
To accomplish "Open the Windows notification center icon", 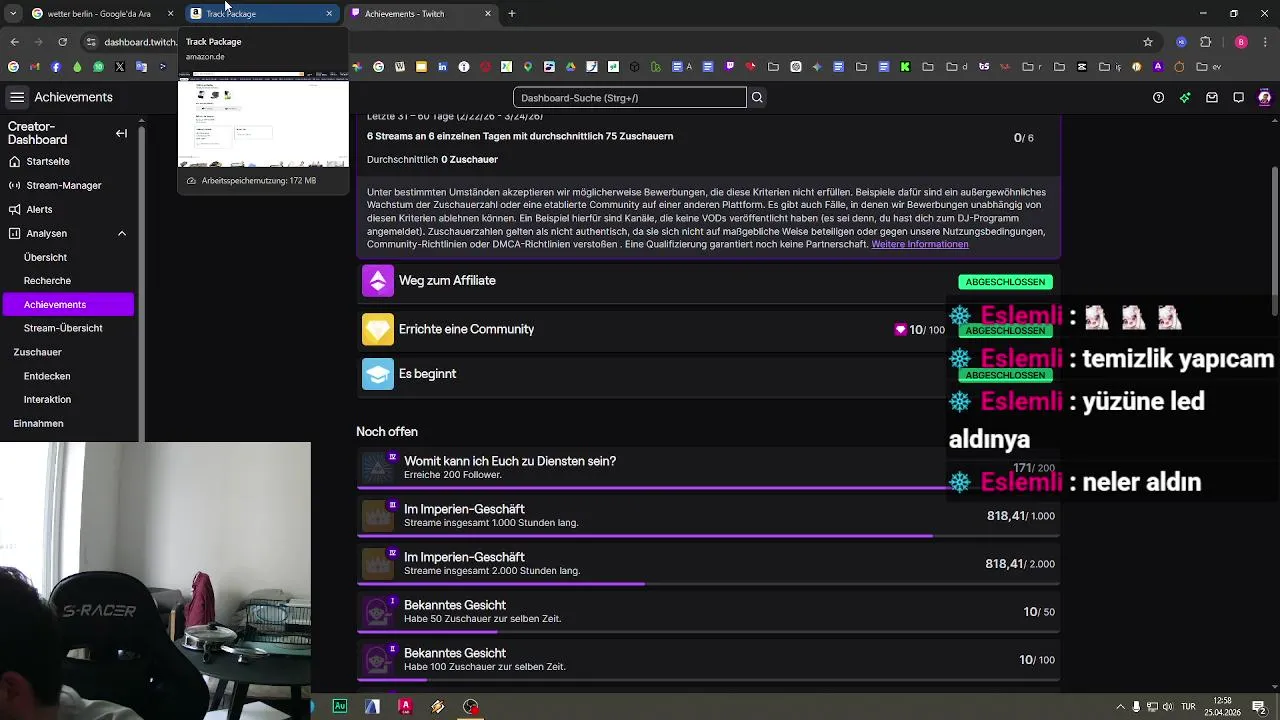I will coord(1259,707).
